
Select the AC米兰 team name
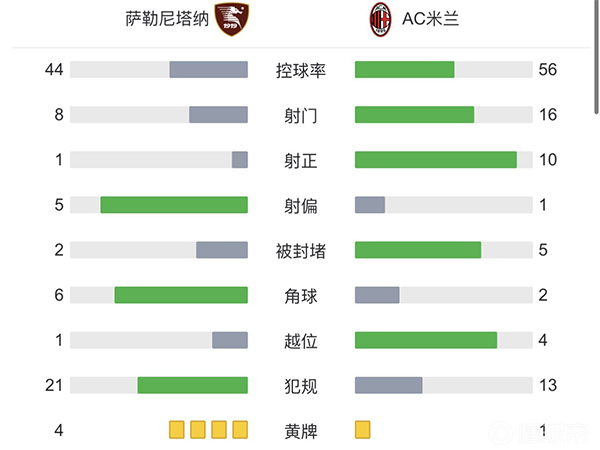coord(431,19)
